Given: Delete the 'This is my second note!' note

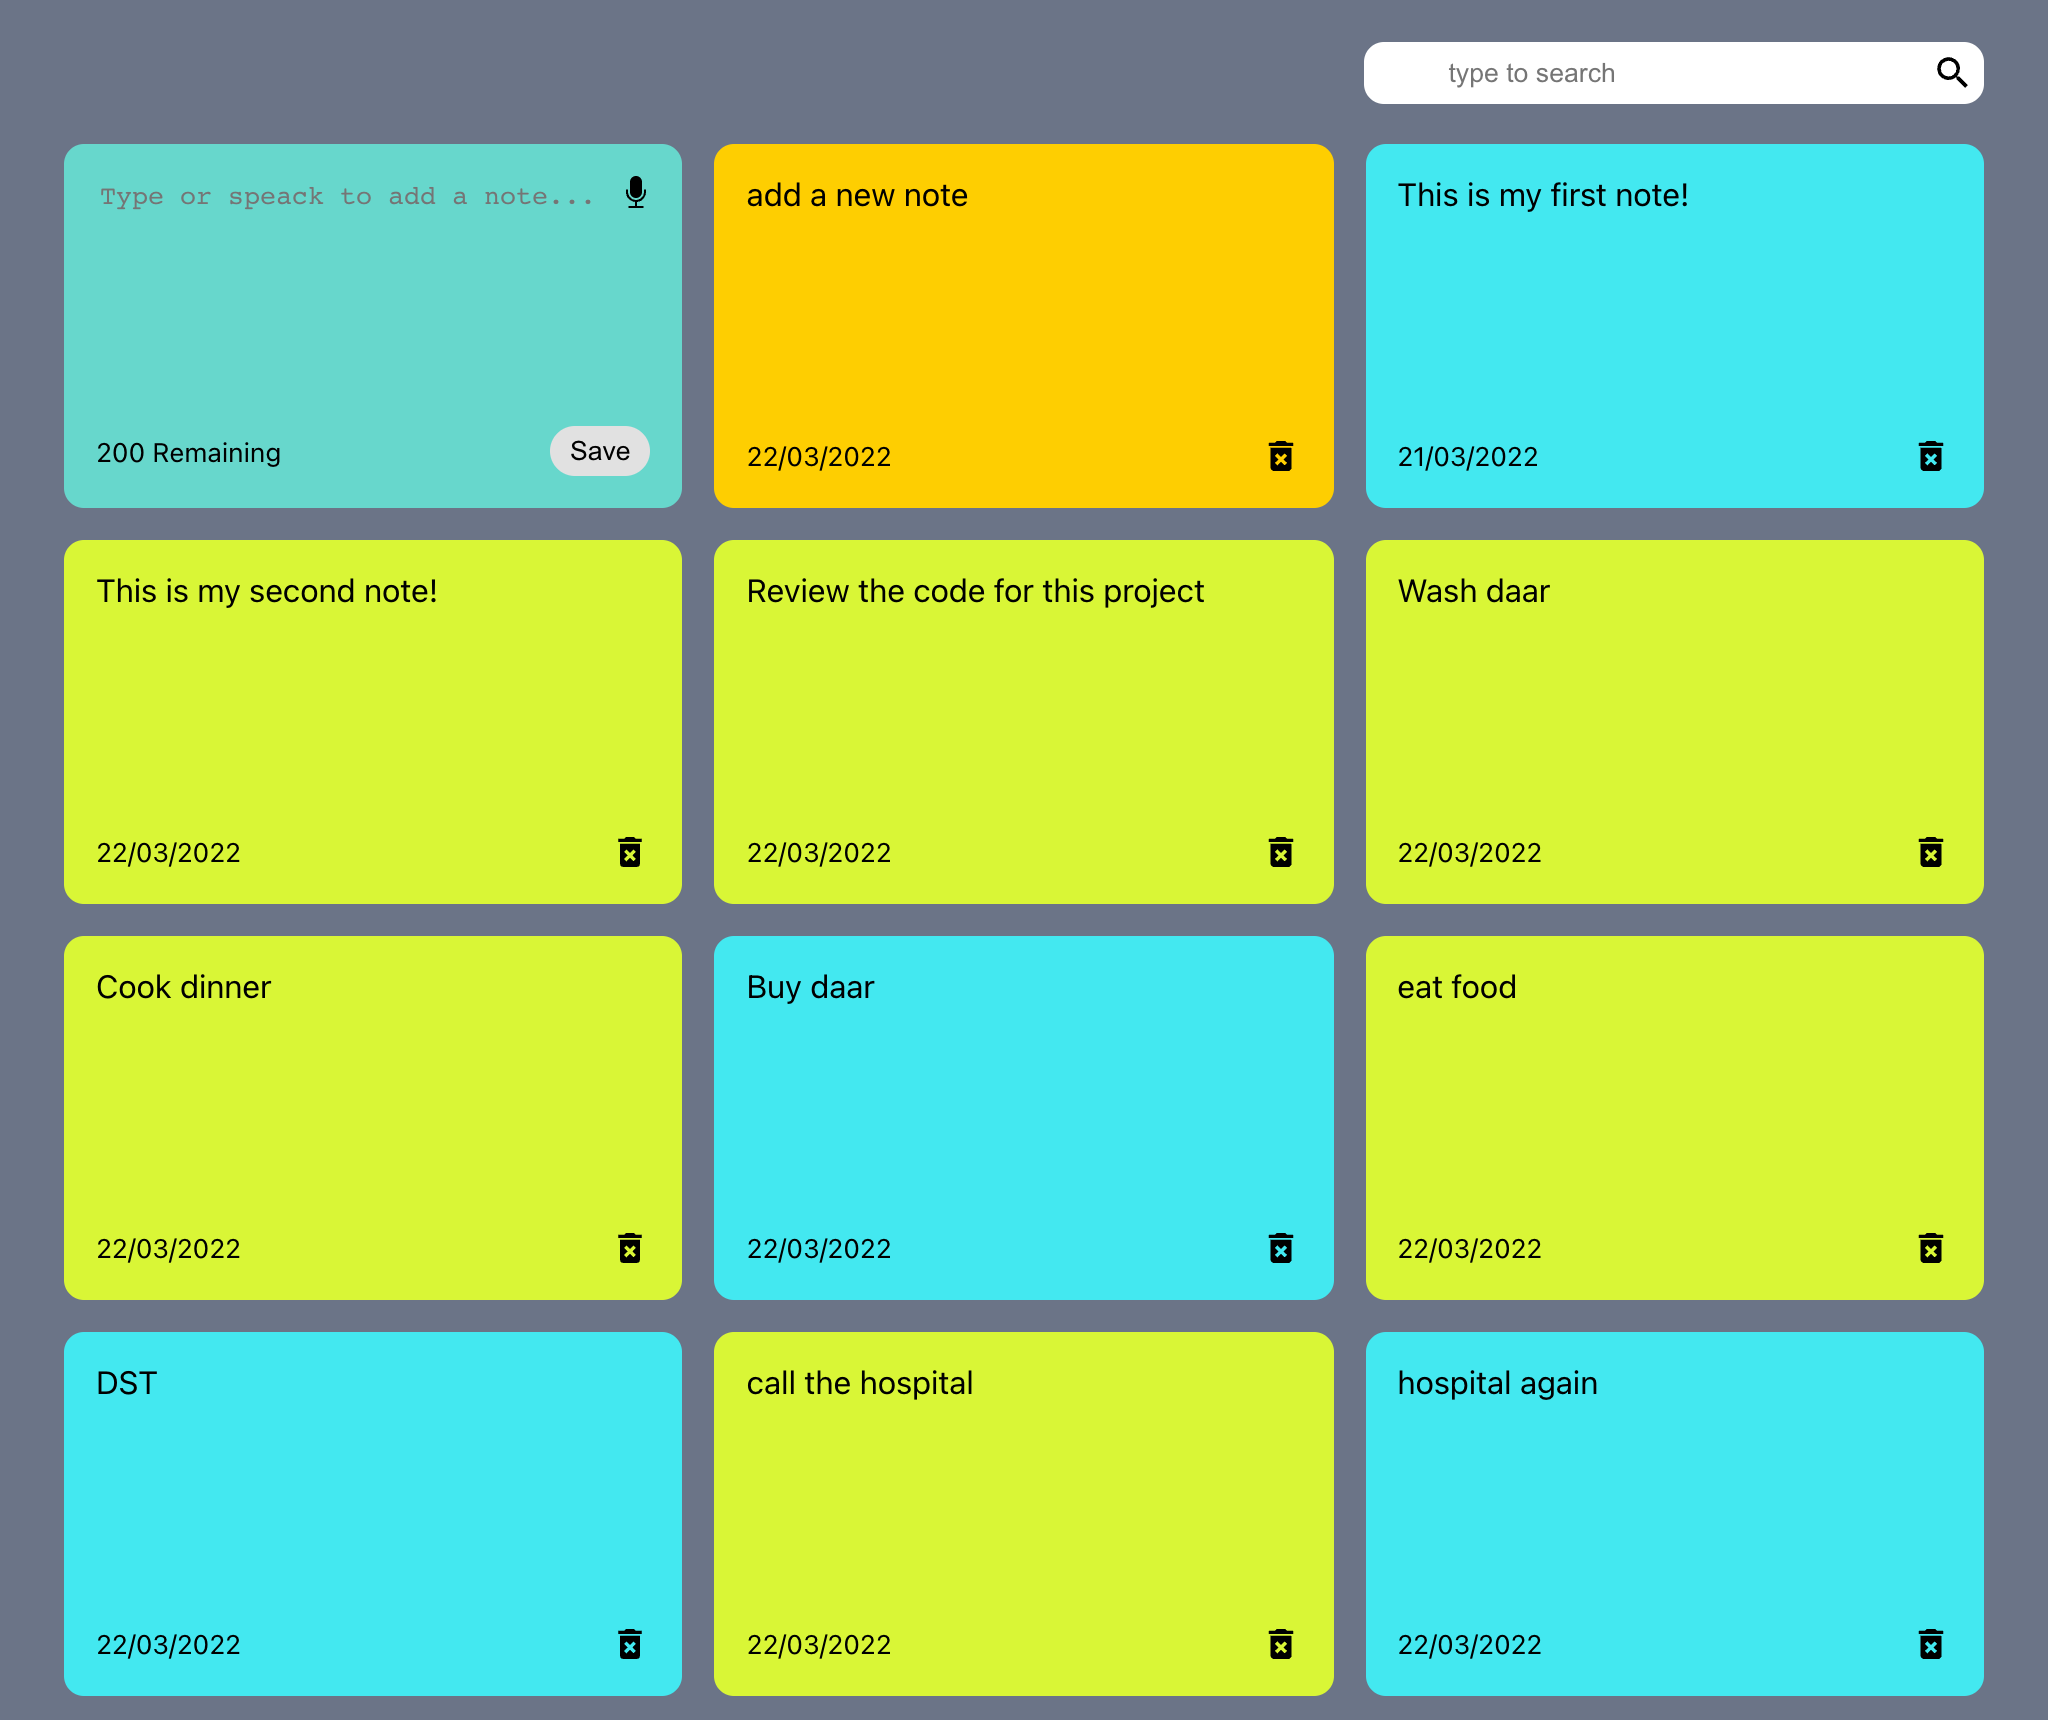Looking at the screenshot, I should point(629,852).
